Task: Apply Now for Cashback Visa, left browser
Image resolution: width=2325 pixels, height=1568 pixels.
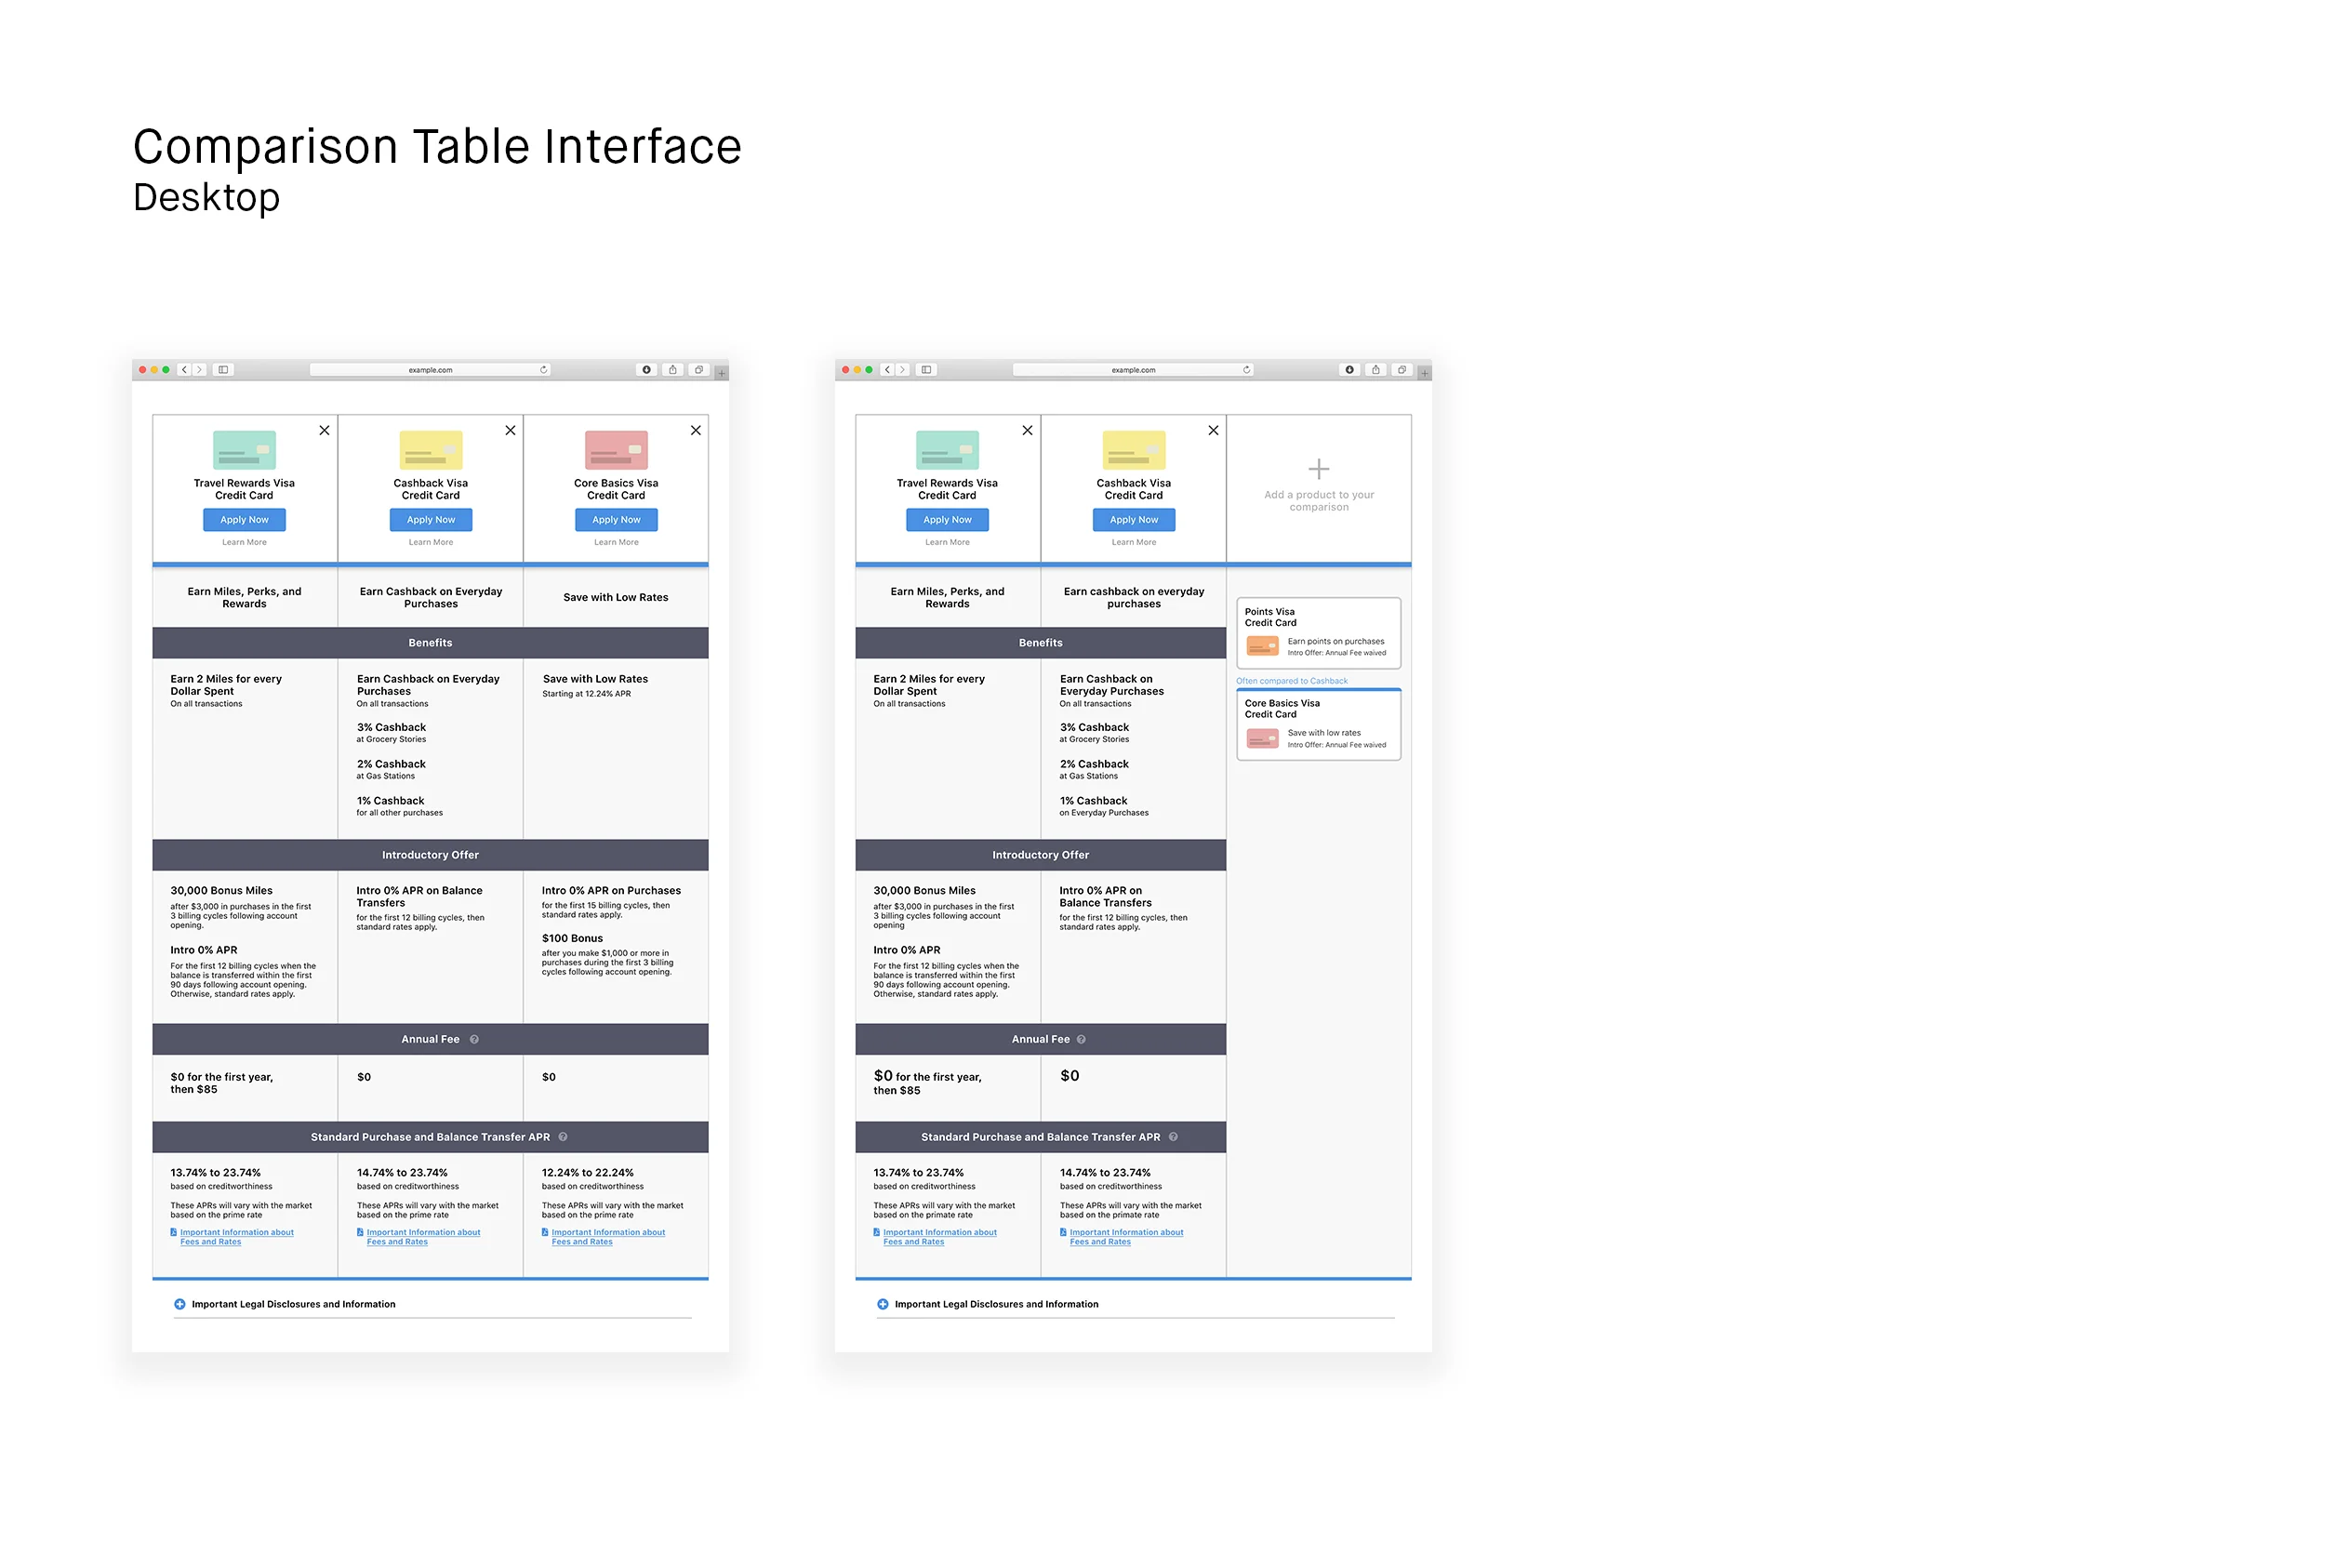Action: tap(431, 520)
